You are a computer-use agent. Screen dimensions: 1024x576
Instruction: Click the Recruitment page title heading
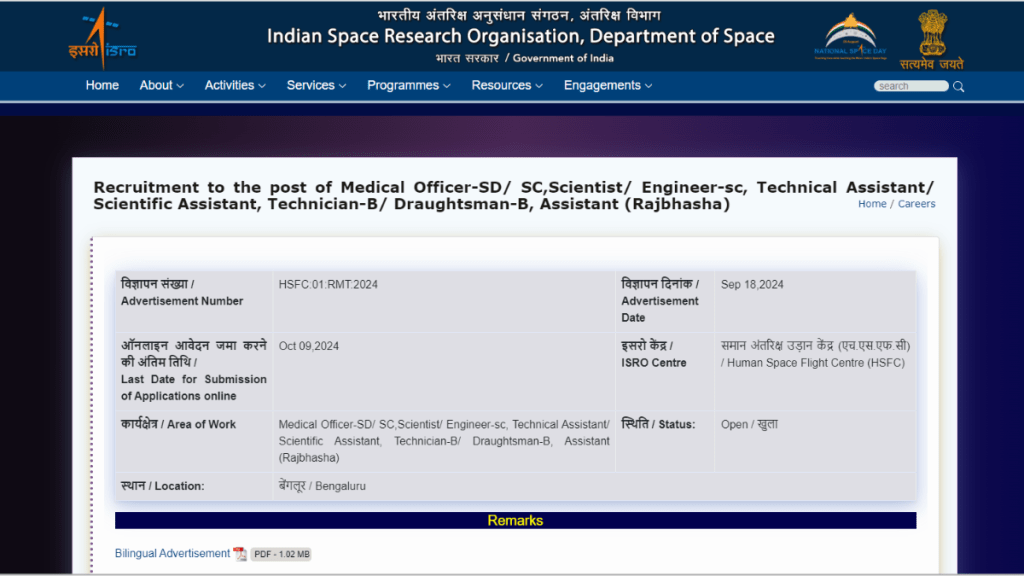pos(514,195)
